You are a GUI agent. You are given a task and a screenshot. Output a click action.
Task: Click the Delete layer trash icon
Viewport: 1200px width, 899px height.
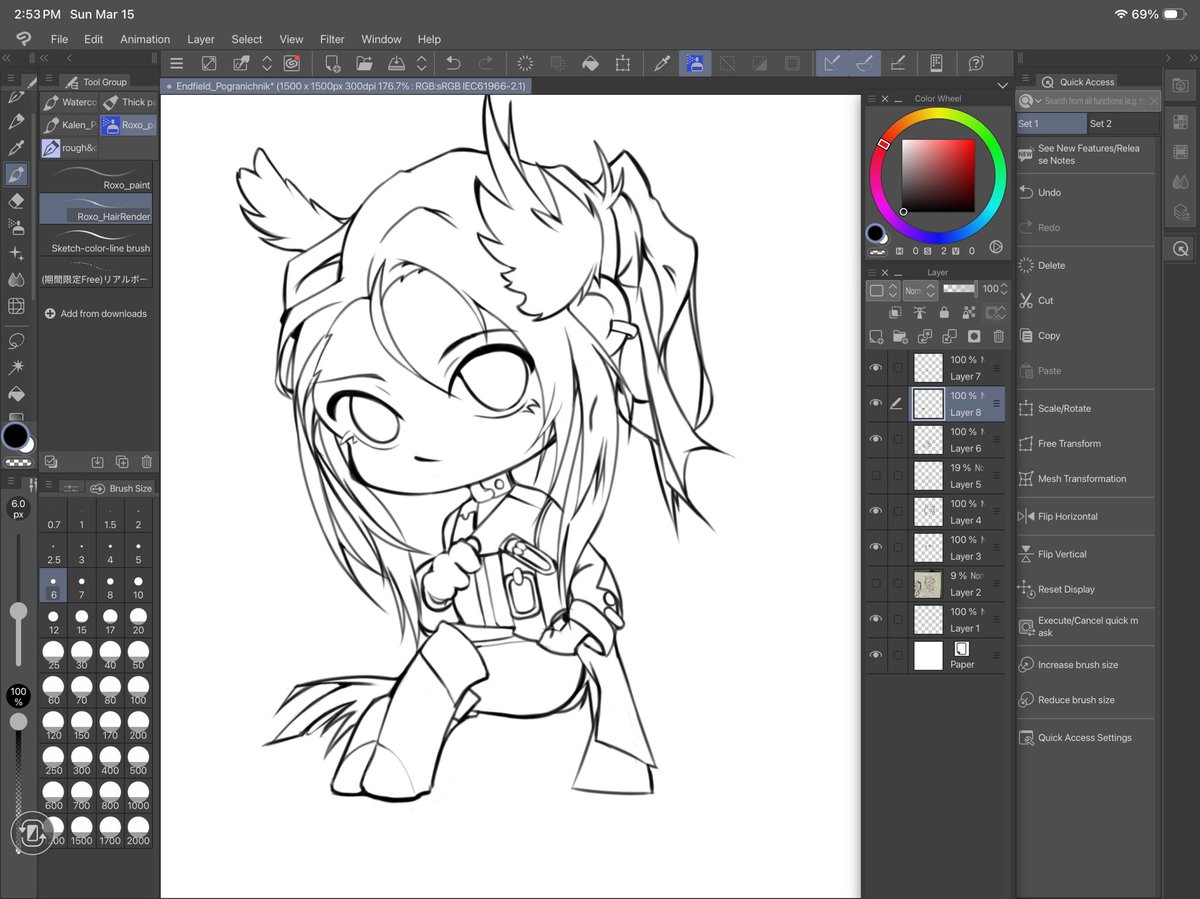pyautogui.click(x=998, y=337)
